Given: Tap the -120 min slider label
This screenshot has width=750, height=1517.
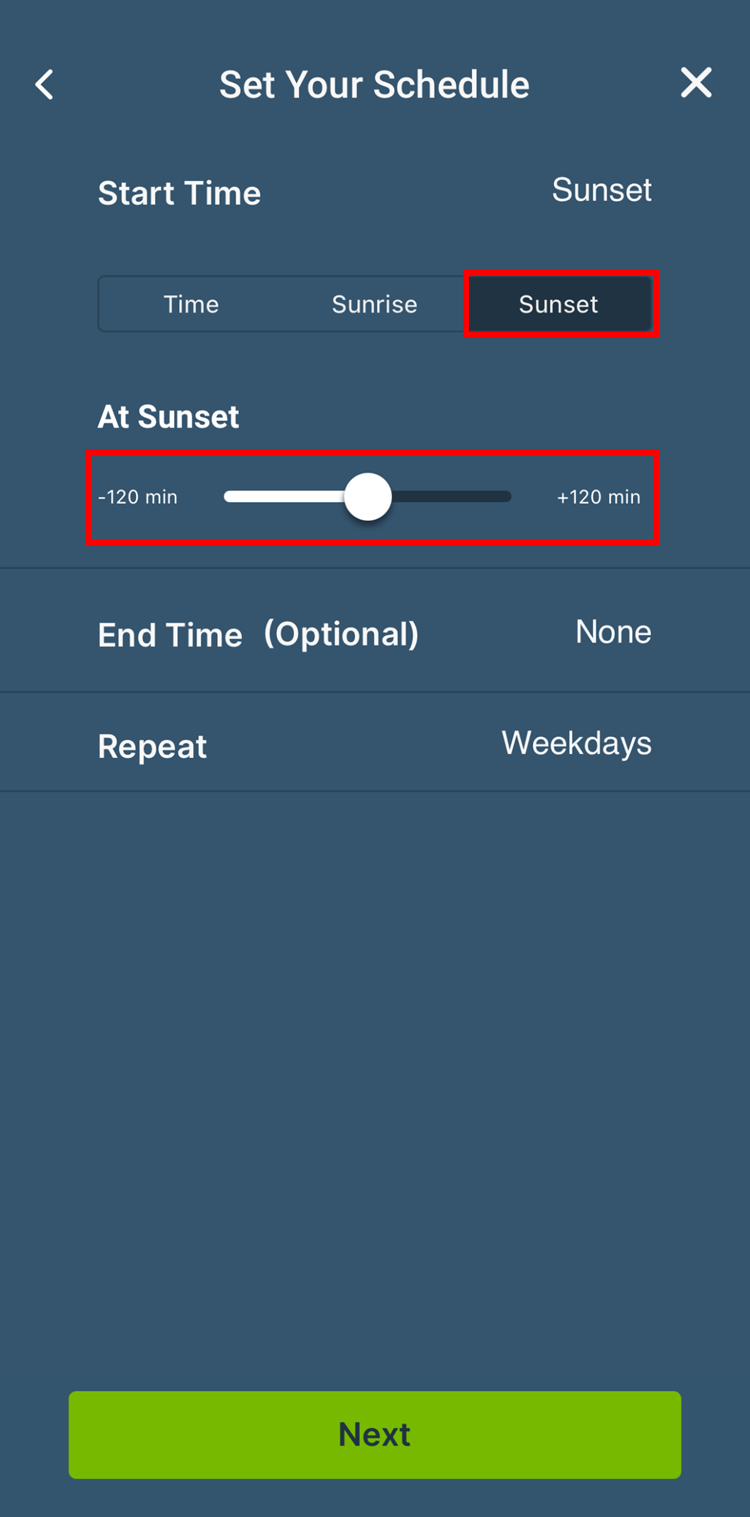Looking at the screenshot, I should [138, 497].
